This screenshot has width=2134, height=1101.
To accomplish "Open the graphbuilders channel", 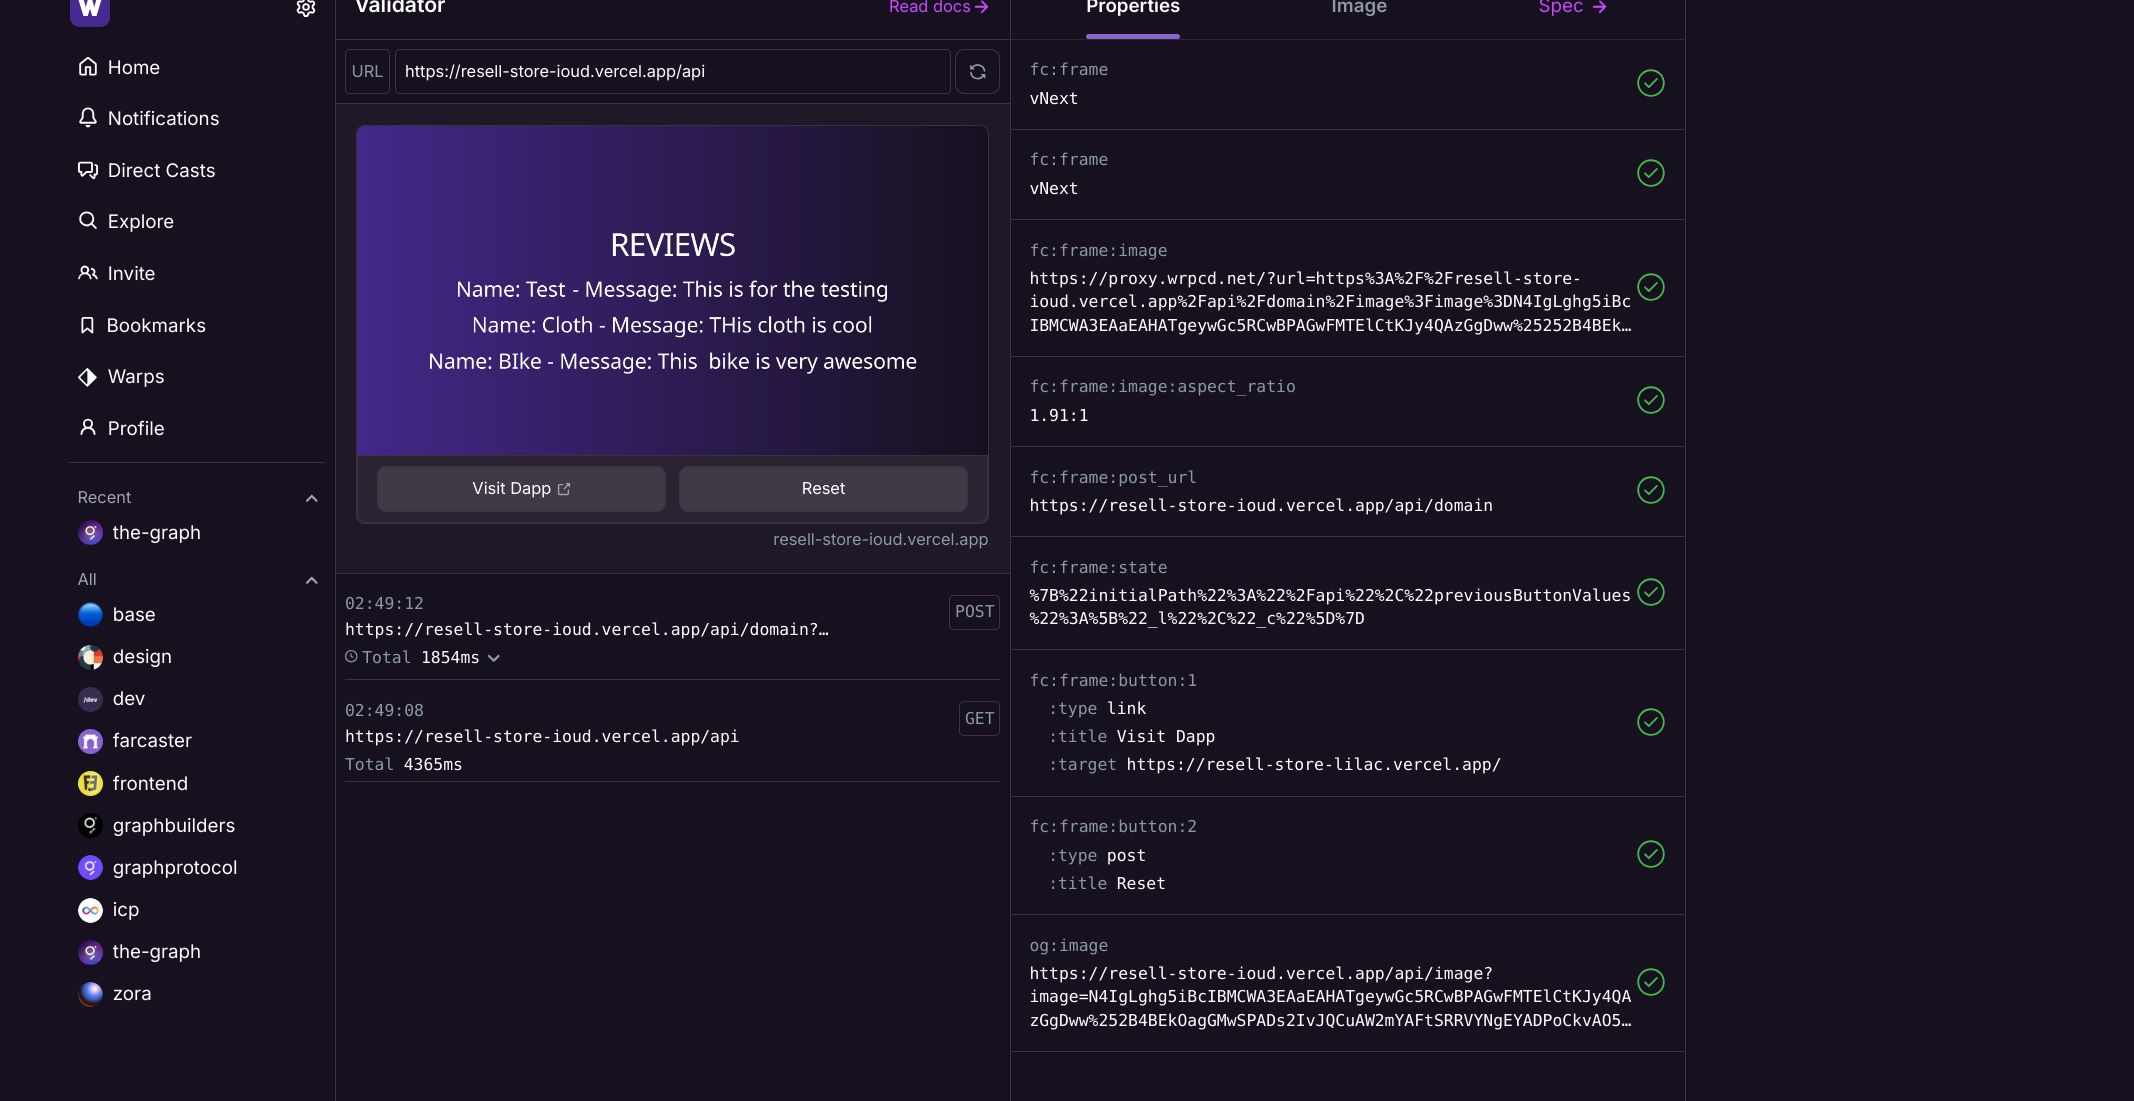I will tap(157, 826).
